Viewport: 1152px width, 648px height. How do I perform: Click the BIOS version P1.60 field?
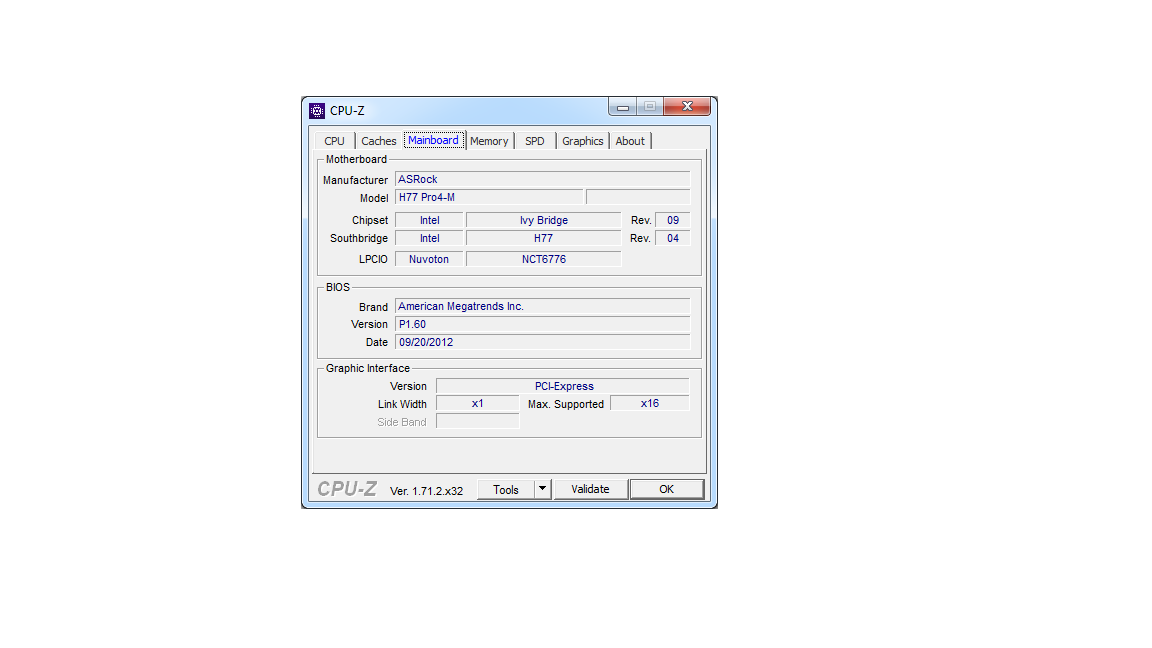click(543, 325)
